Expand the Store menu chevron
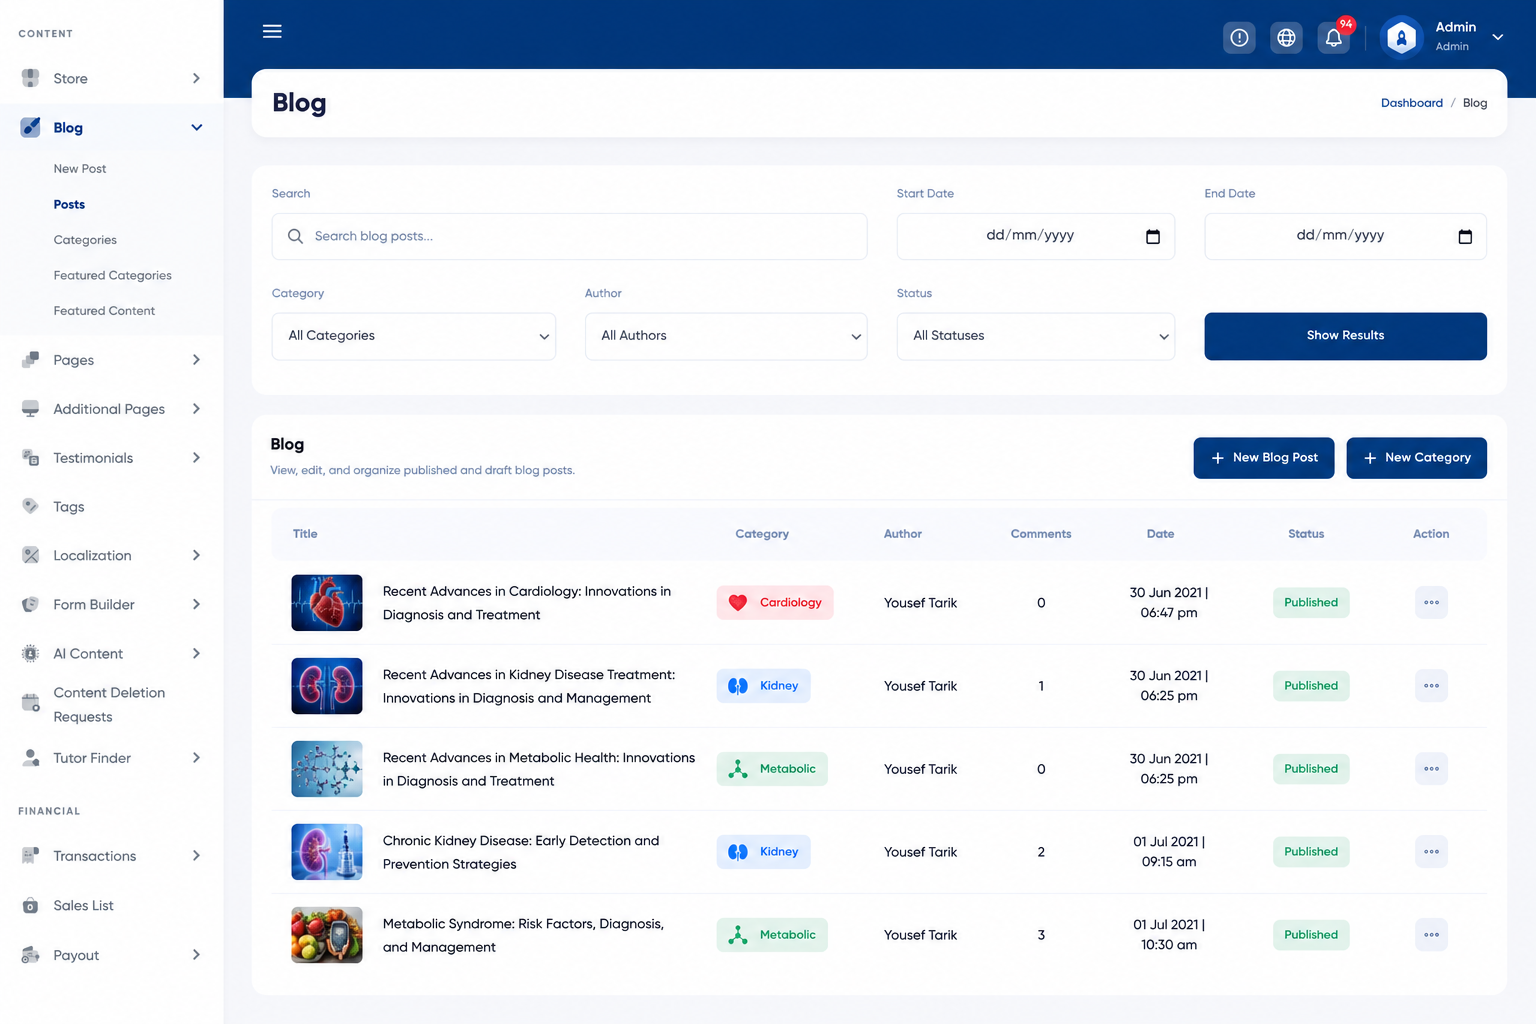 coord(196,78)
